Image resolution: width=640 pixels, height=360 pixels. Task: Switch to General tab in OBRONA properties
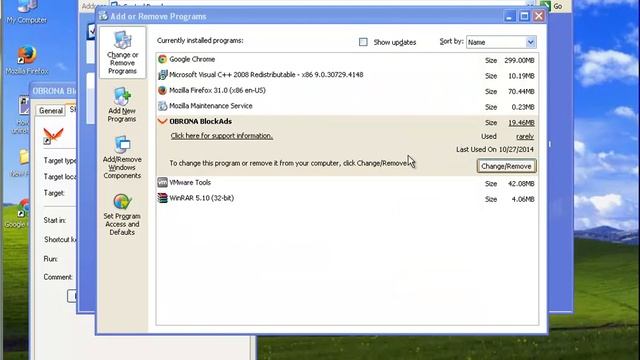(51, 111)
